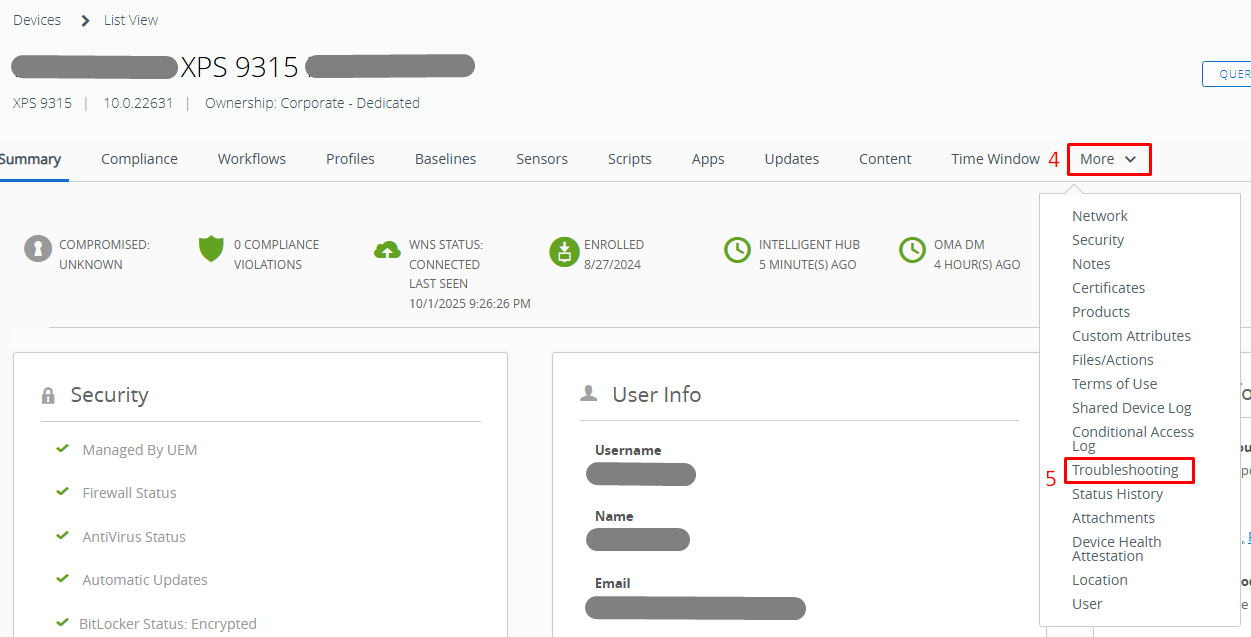
Task: Click breadcrumb chevron next to Devices
Action: click(86, 20)
